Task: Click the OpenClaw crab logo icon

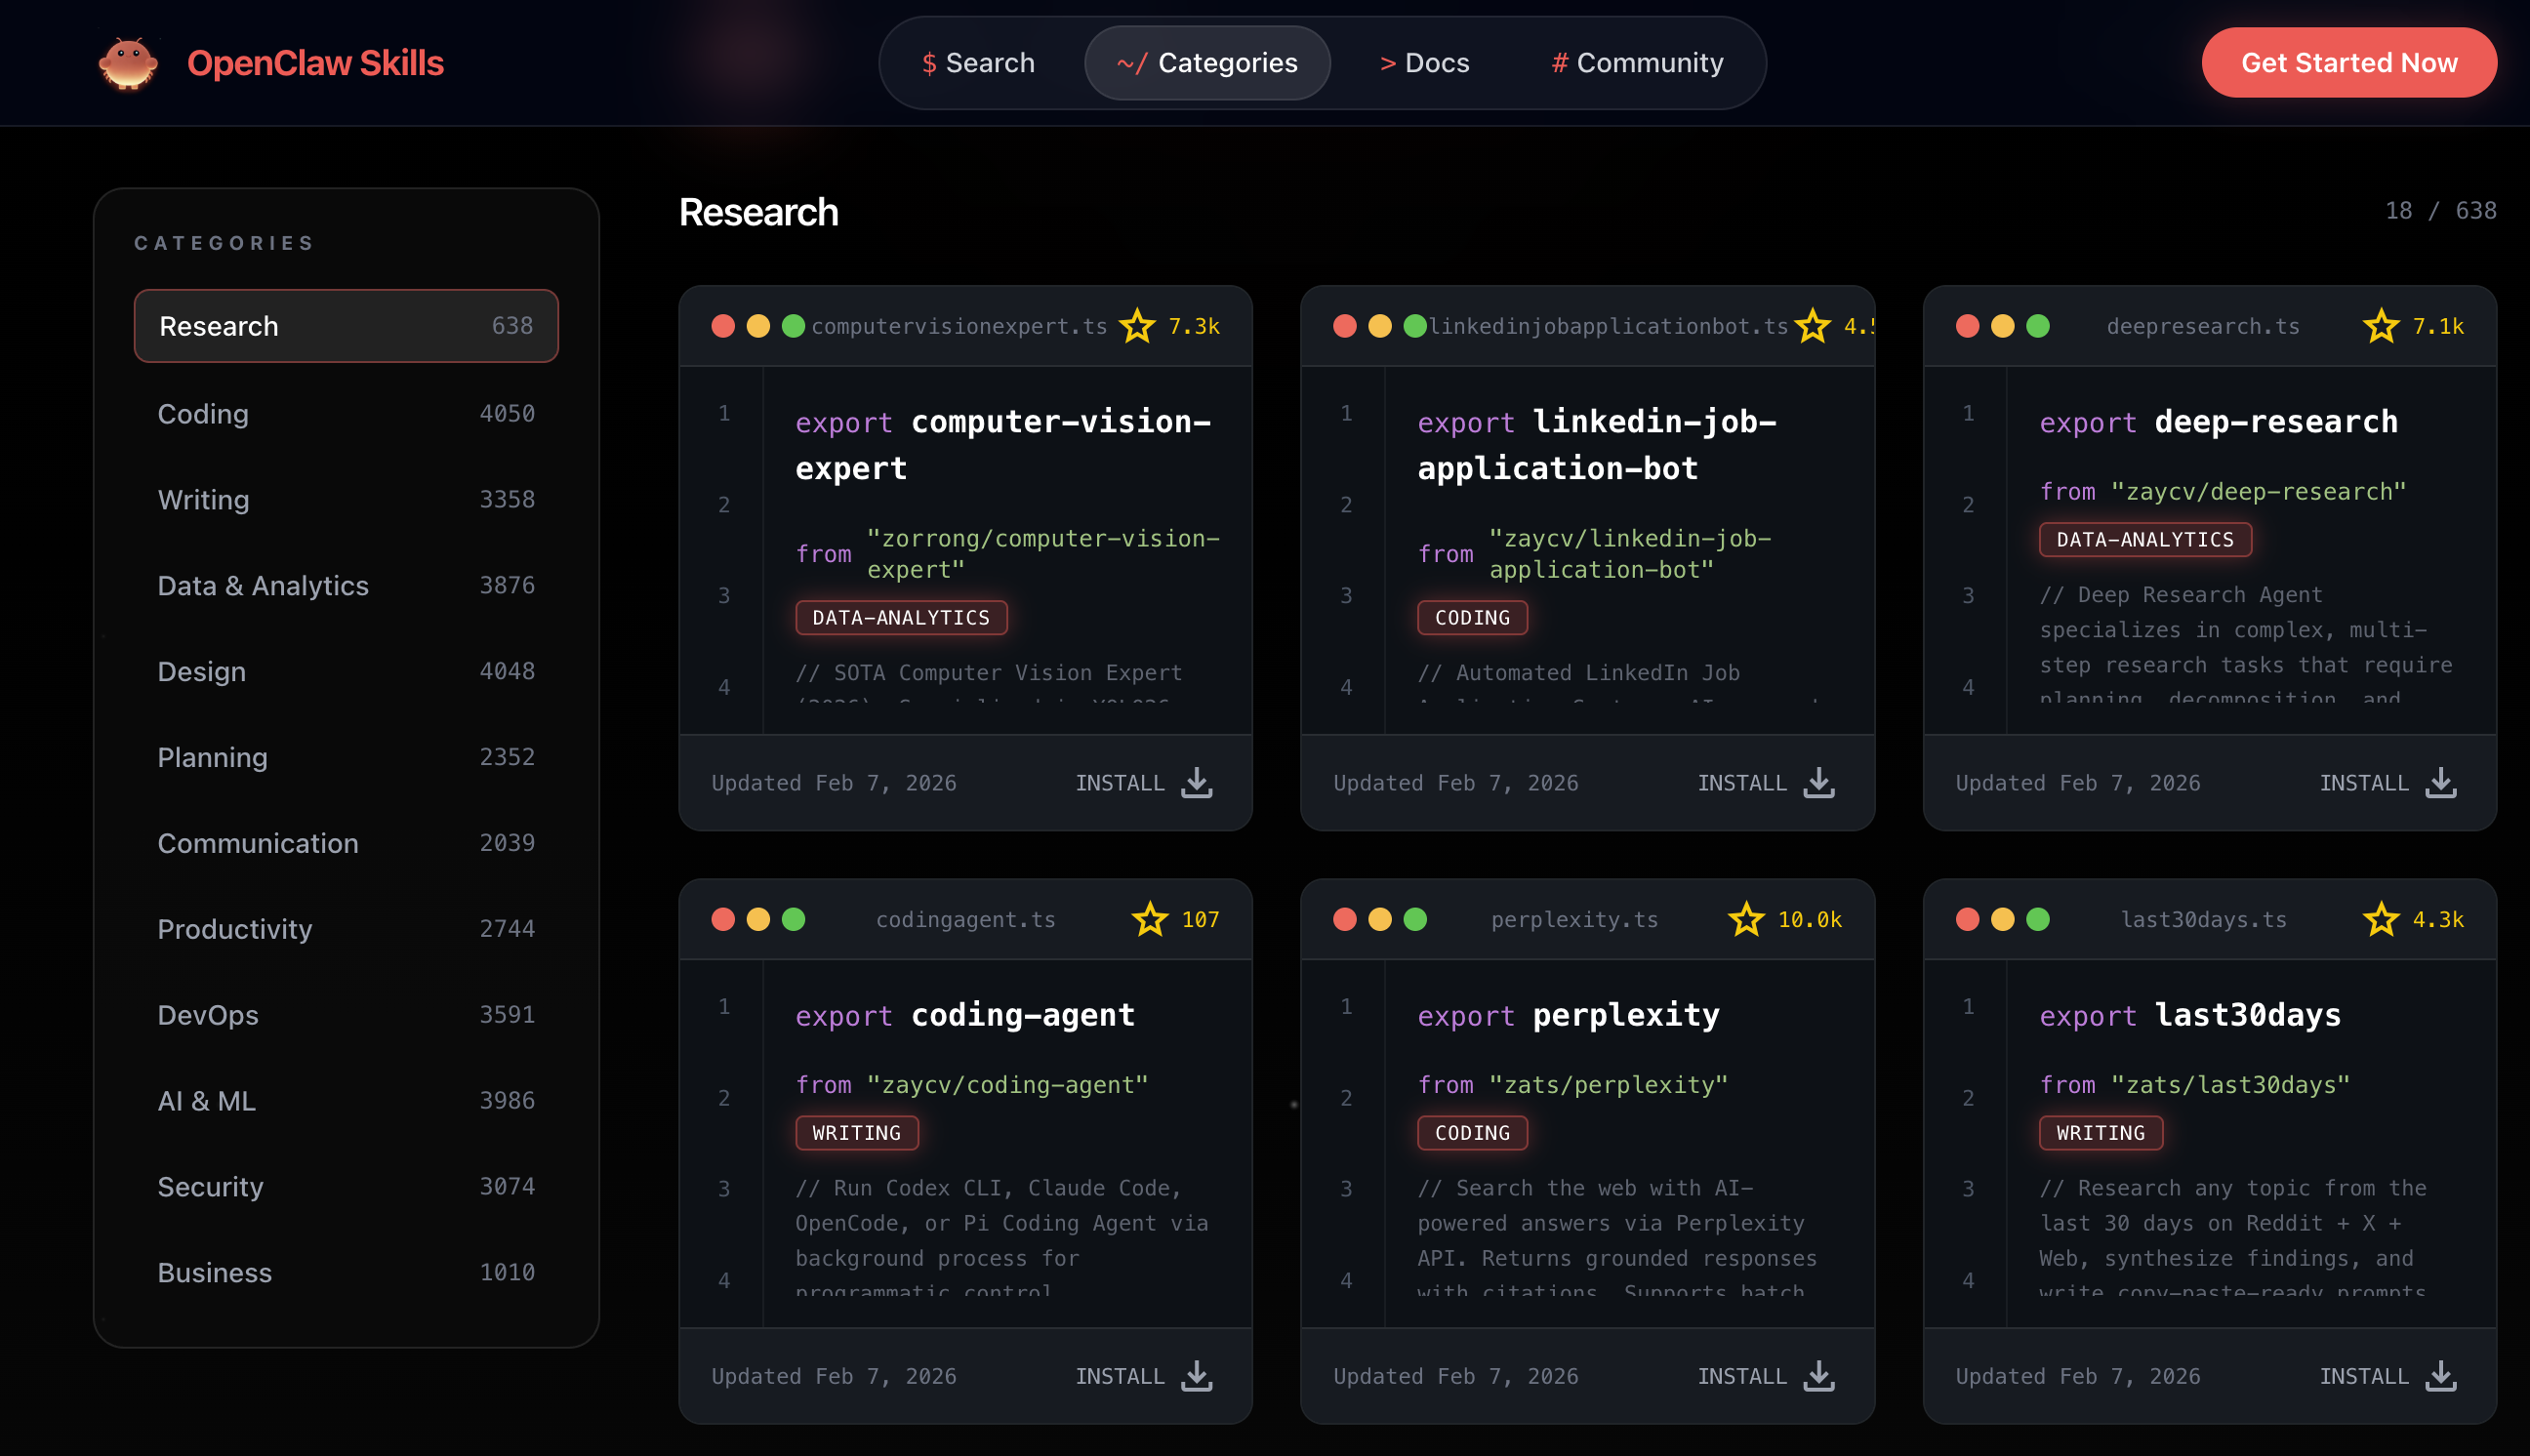Action: (x=128, y=63)
